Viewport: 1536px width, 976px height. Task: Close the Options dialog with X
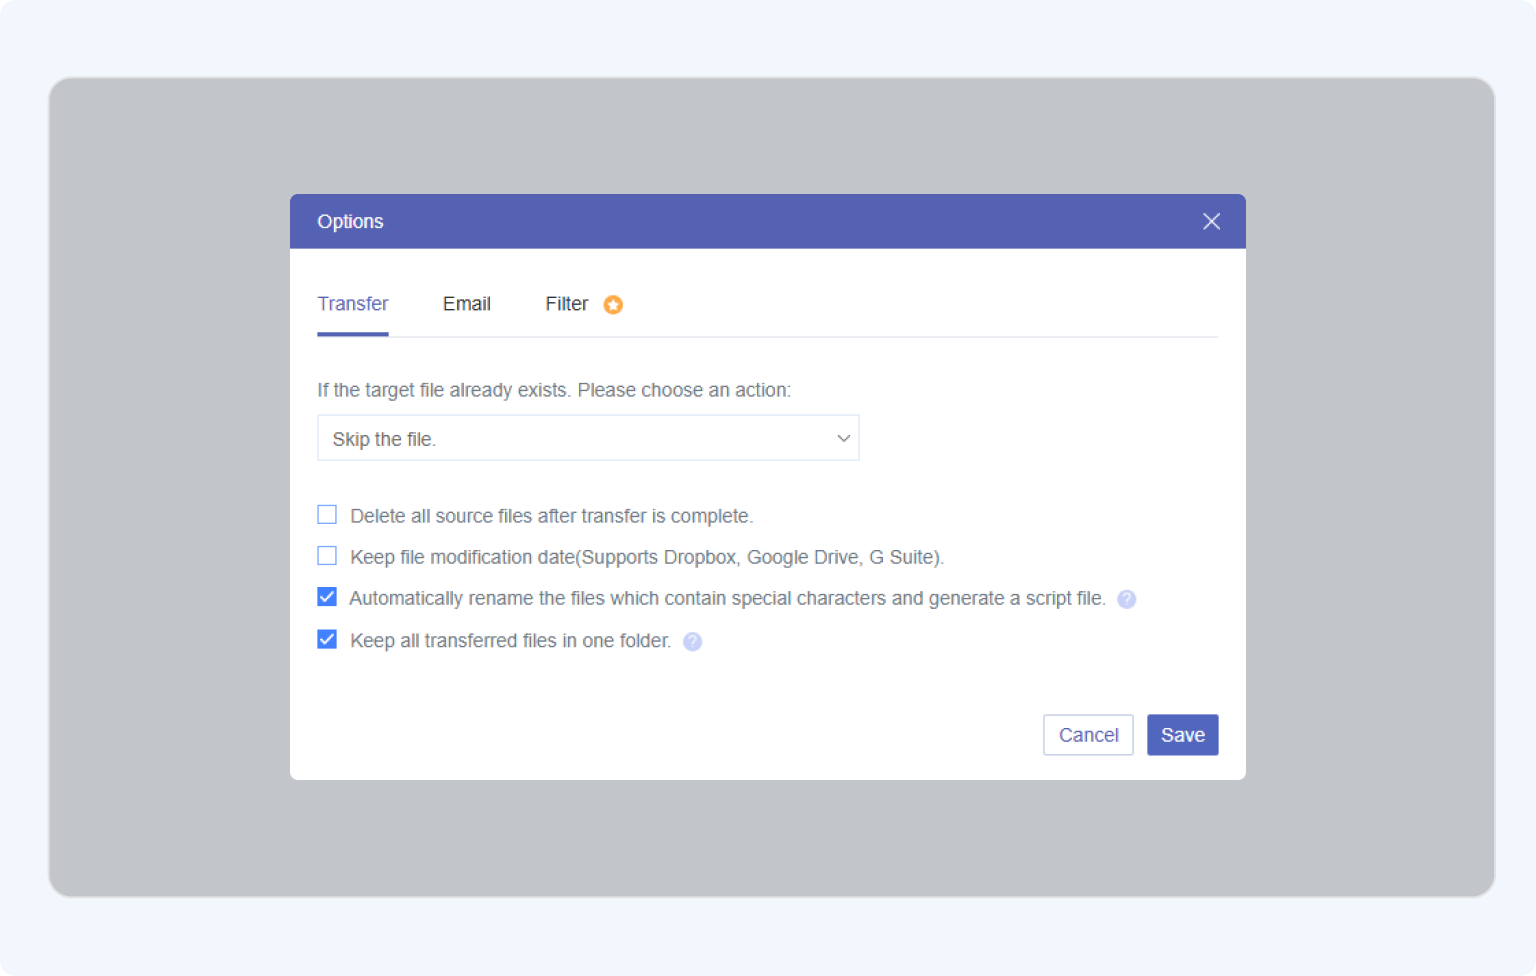[1211, 221]
